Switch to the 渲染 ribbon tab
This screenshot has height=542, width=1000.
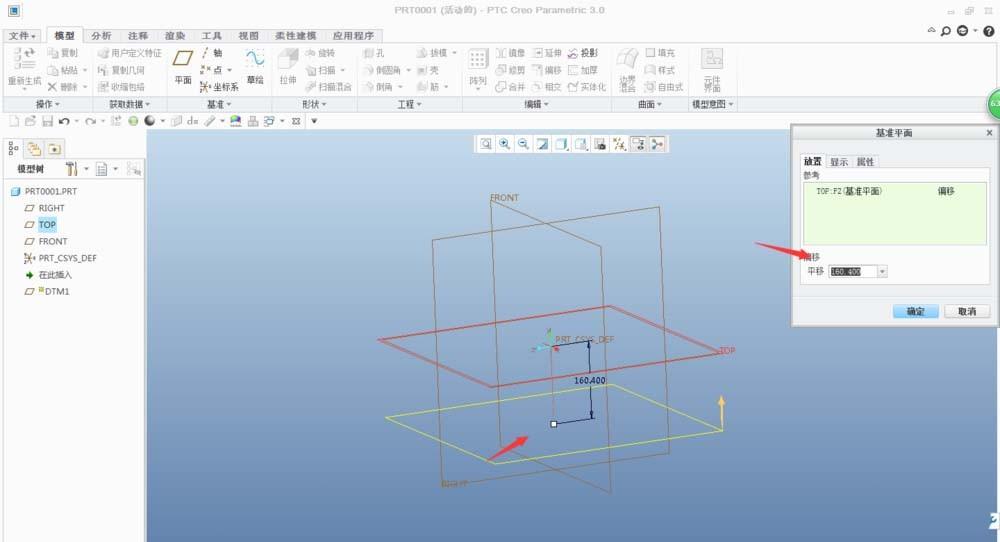tap(175, 36)
